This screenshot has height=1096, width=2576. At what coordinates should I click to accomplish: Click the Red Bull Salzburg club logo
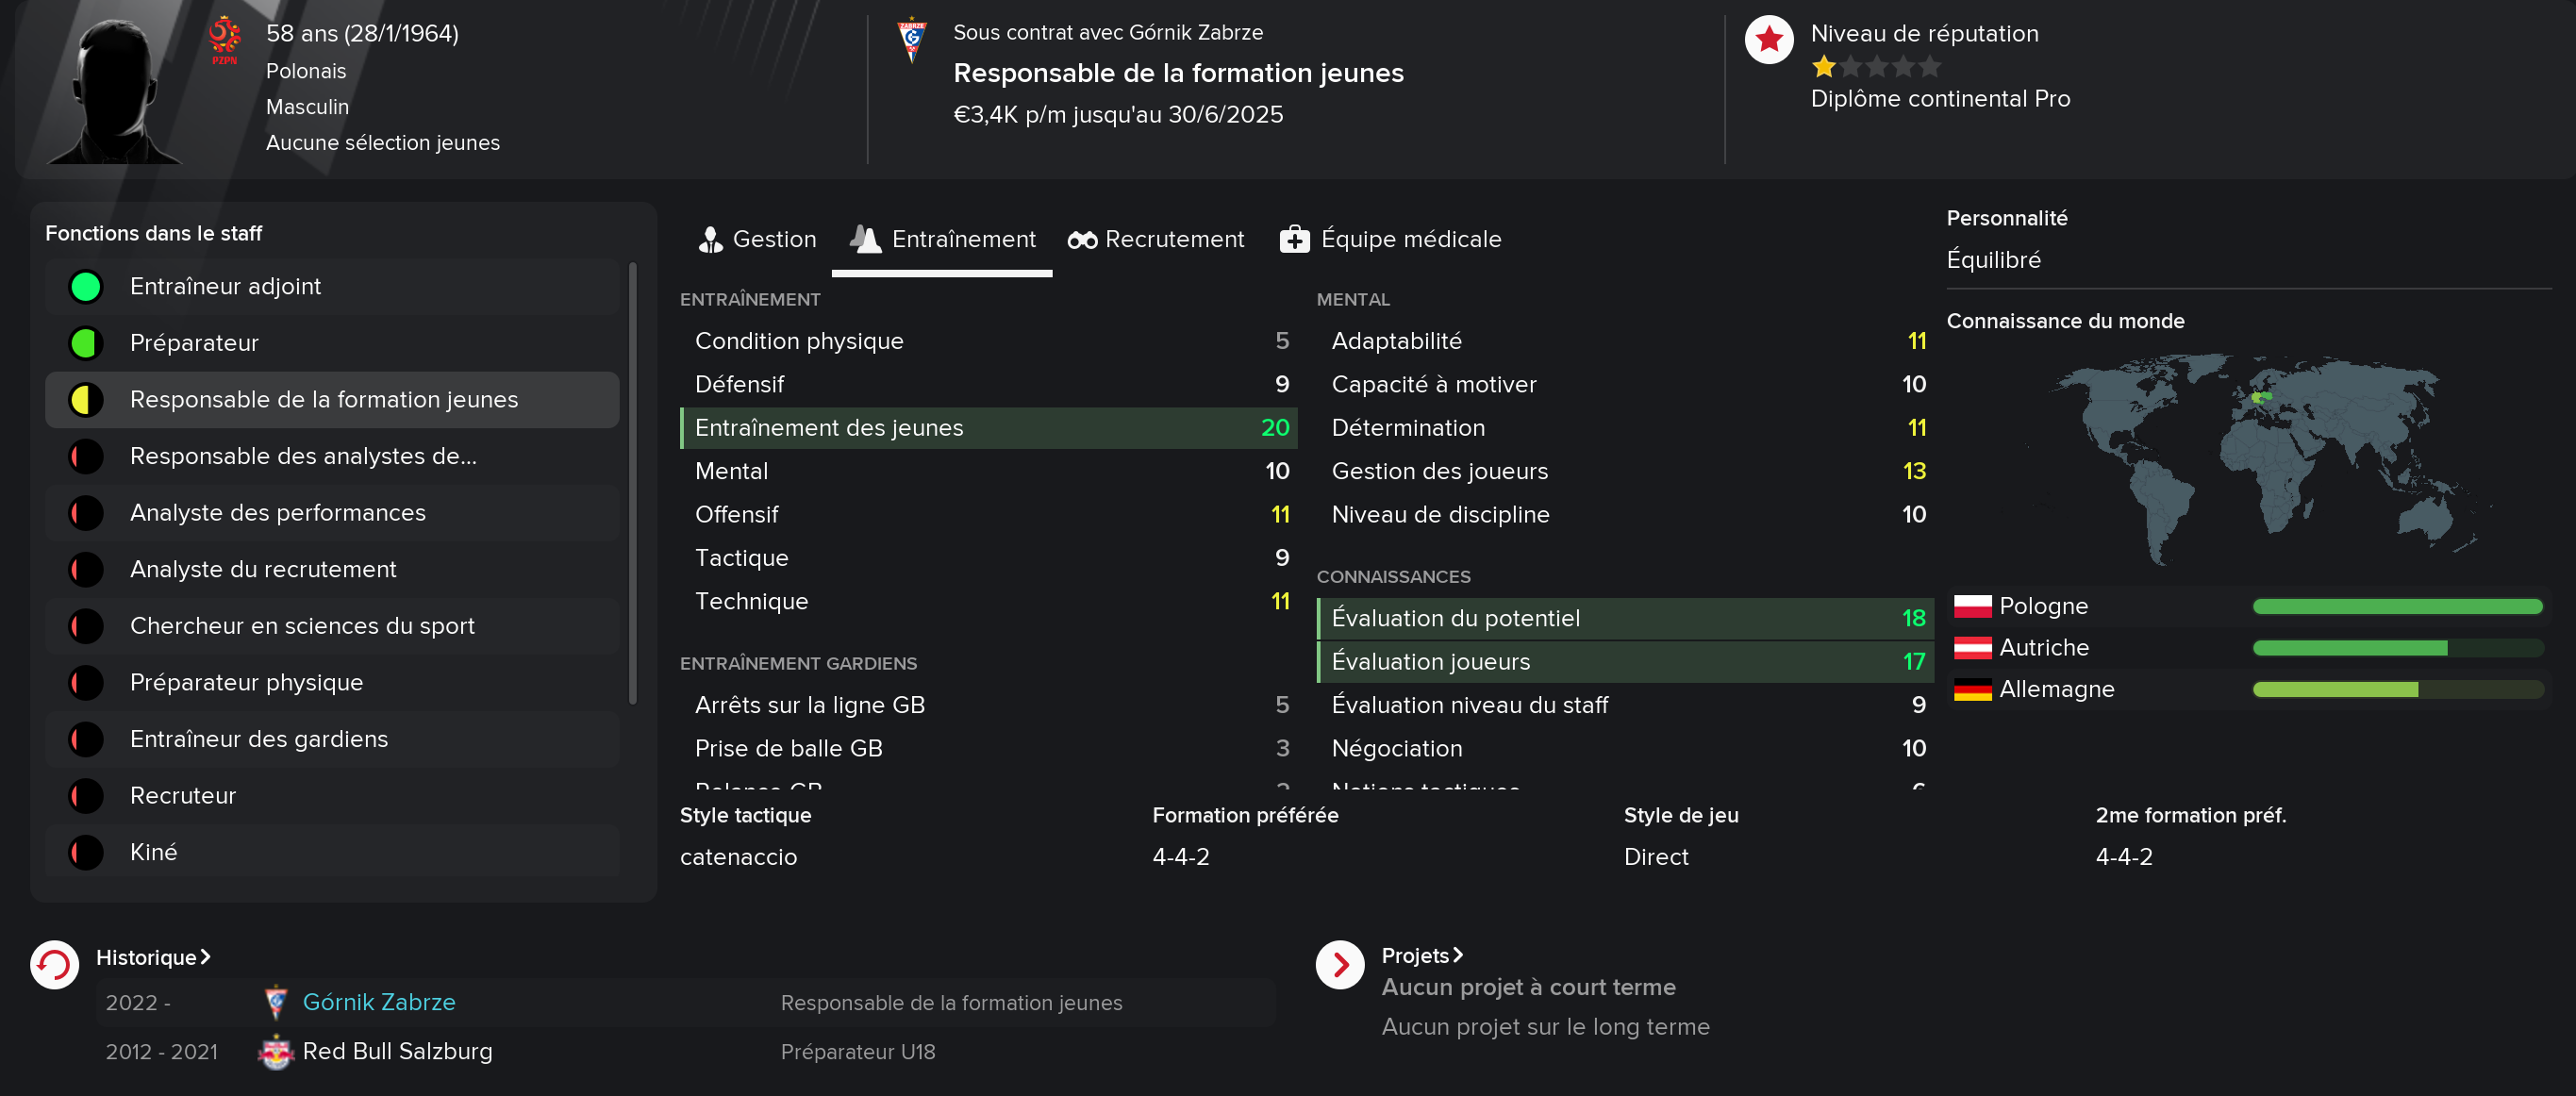click(275, 1052)
